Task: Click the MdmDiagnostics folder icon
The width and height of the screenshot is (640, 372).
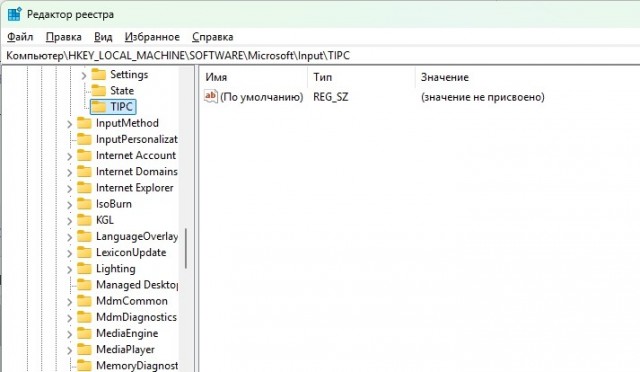Action: (x=84, y=317)
